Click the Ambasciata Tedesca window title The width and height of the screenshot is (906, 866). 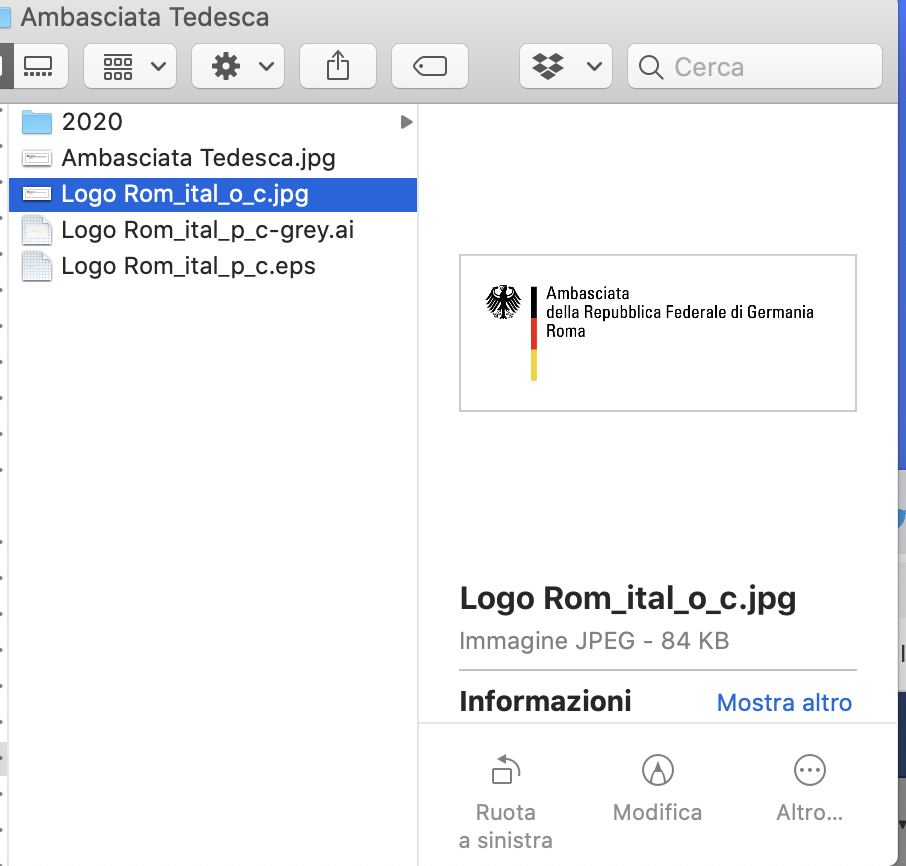tap(145, 17)
